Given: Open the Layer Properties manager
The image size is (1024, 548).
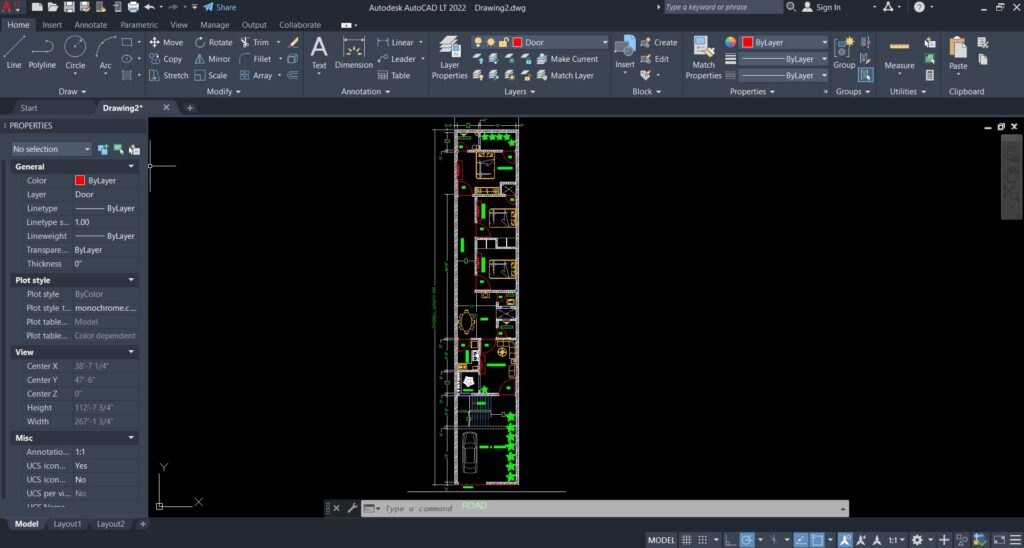Looking at the screenshot, I should click(449, 57).
